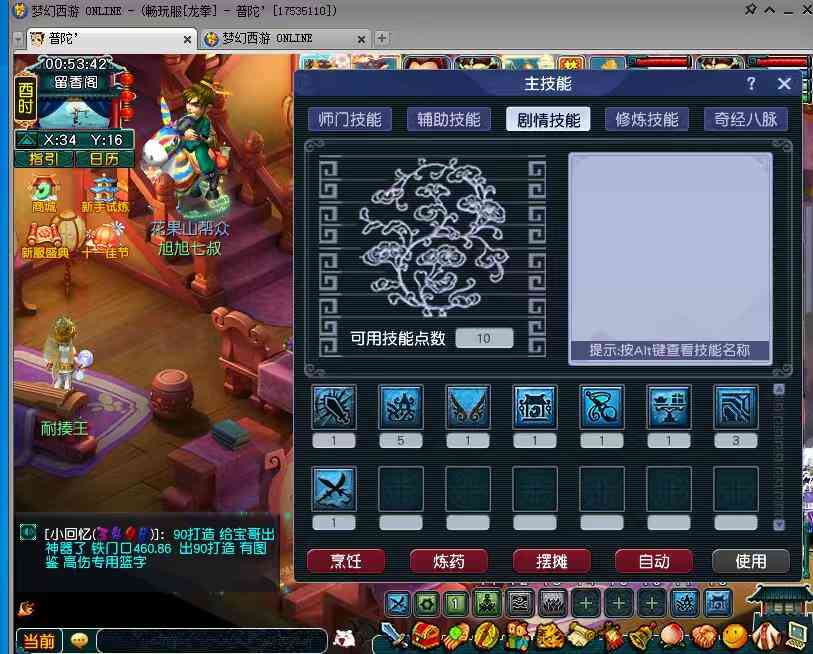Switch to the 师门技能 tab

[x=350, y=120]
